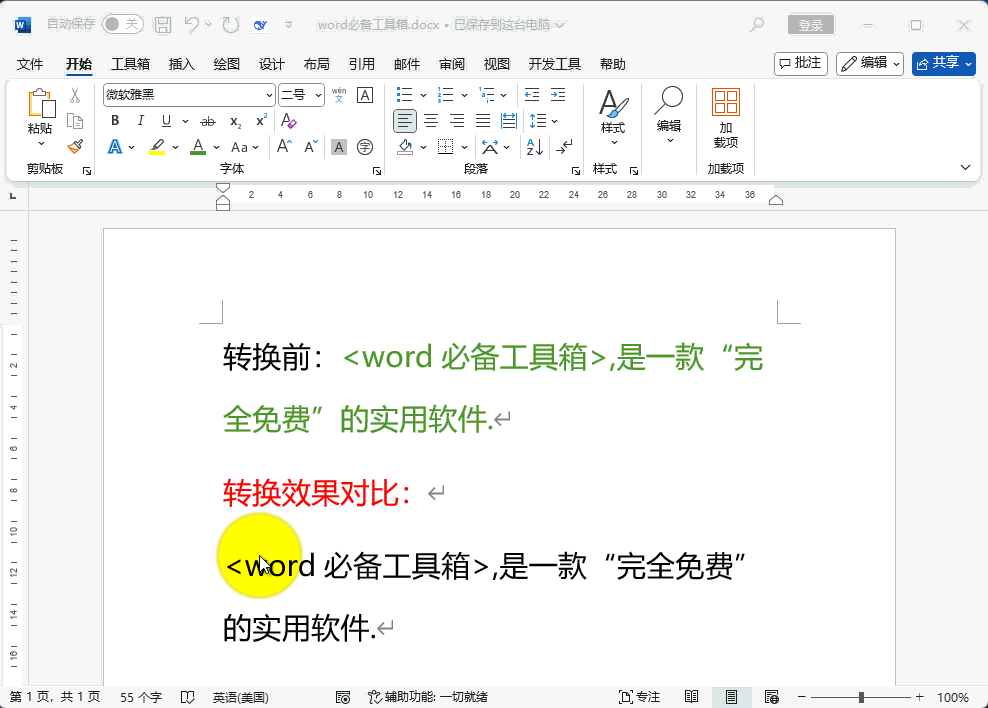This screenshot has width=988, height=708.
Task: Click the italic I icon
Action: coord(141,121)
